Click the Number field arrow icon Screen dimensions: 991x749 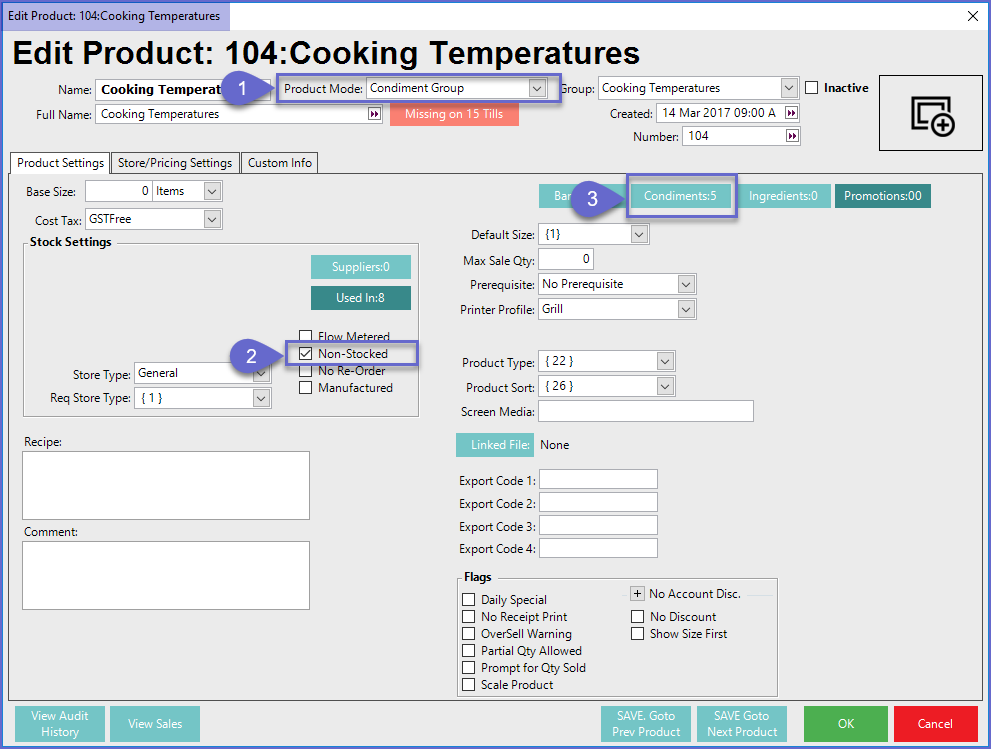(x=792, y=136)
